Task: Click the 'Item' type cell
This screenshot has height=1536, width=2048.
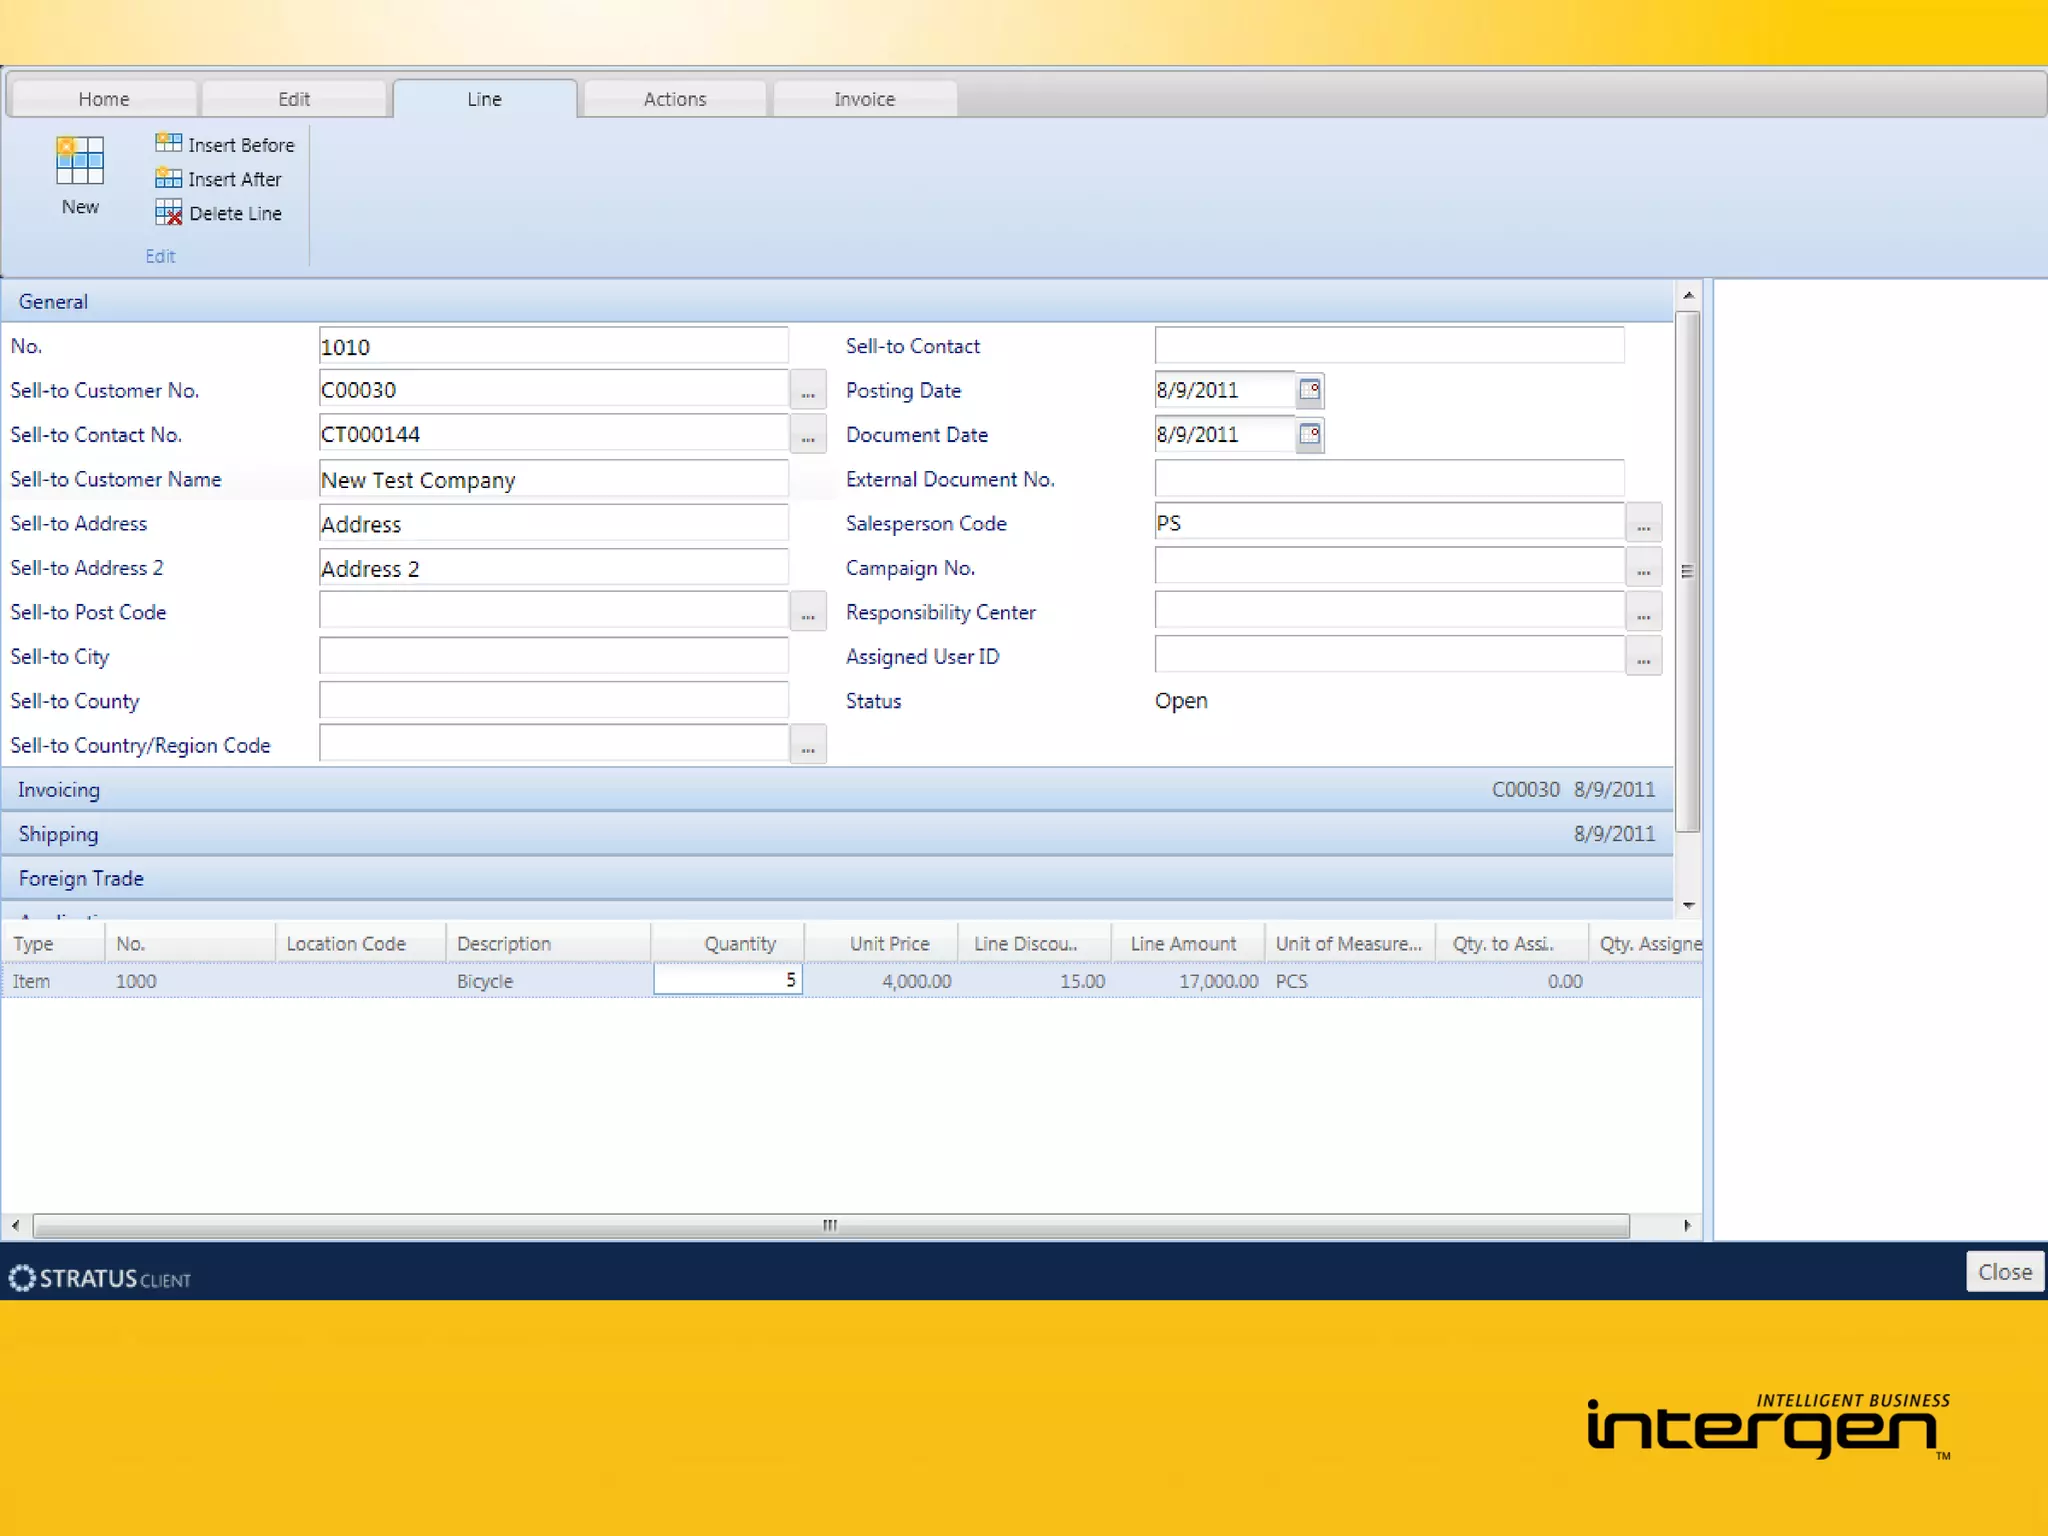Action: 53,981
